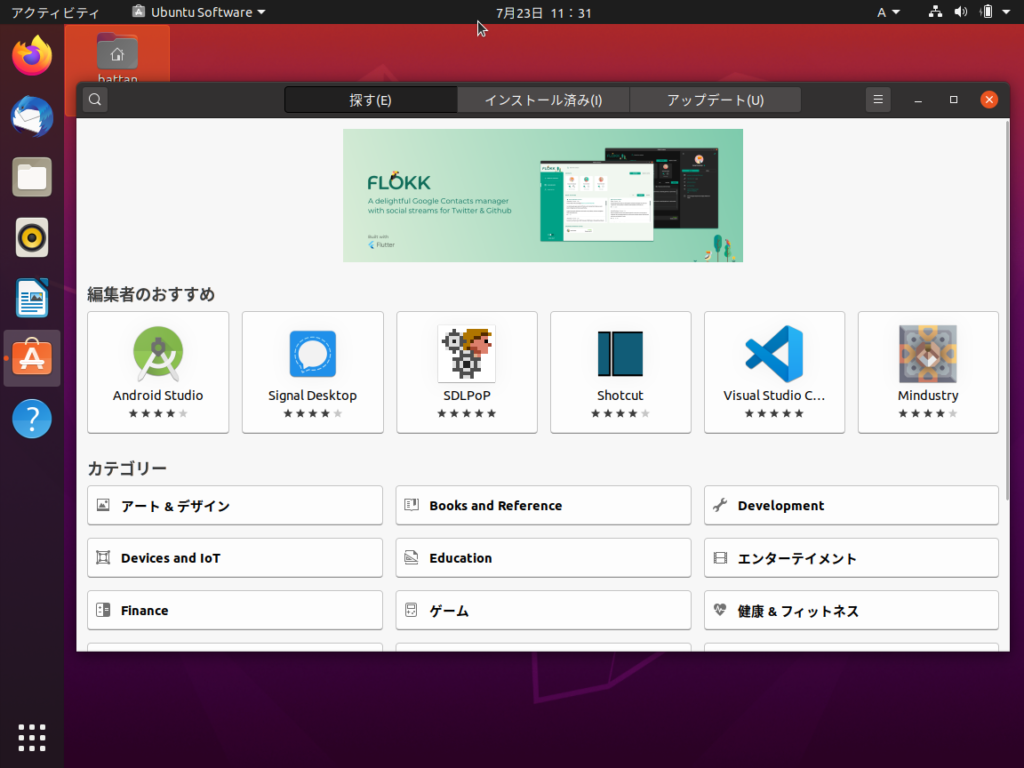Viewport: 1024px width, 768px height.
Task: Click the Shotcut app icon
Action: point(620,353)
